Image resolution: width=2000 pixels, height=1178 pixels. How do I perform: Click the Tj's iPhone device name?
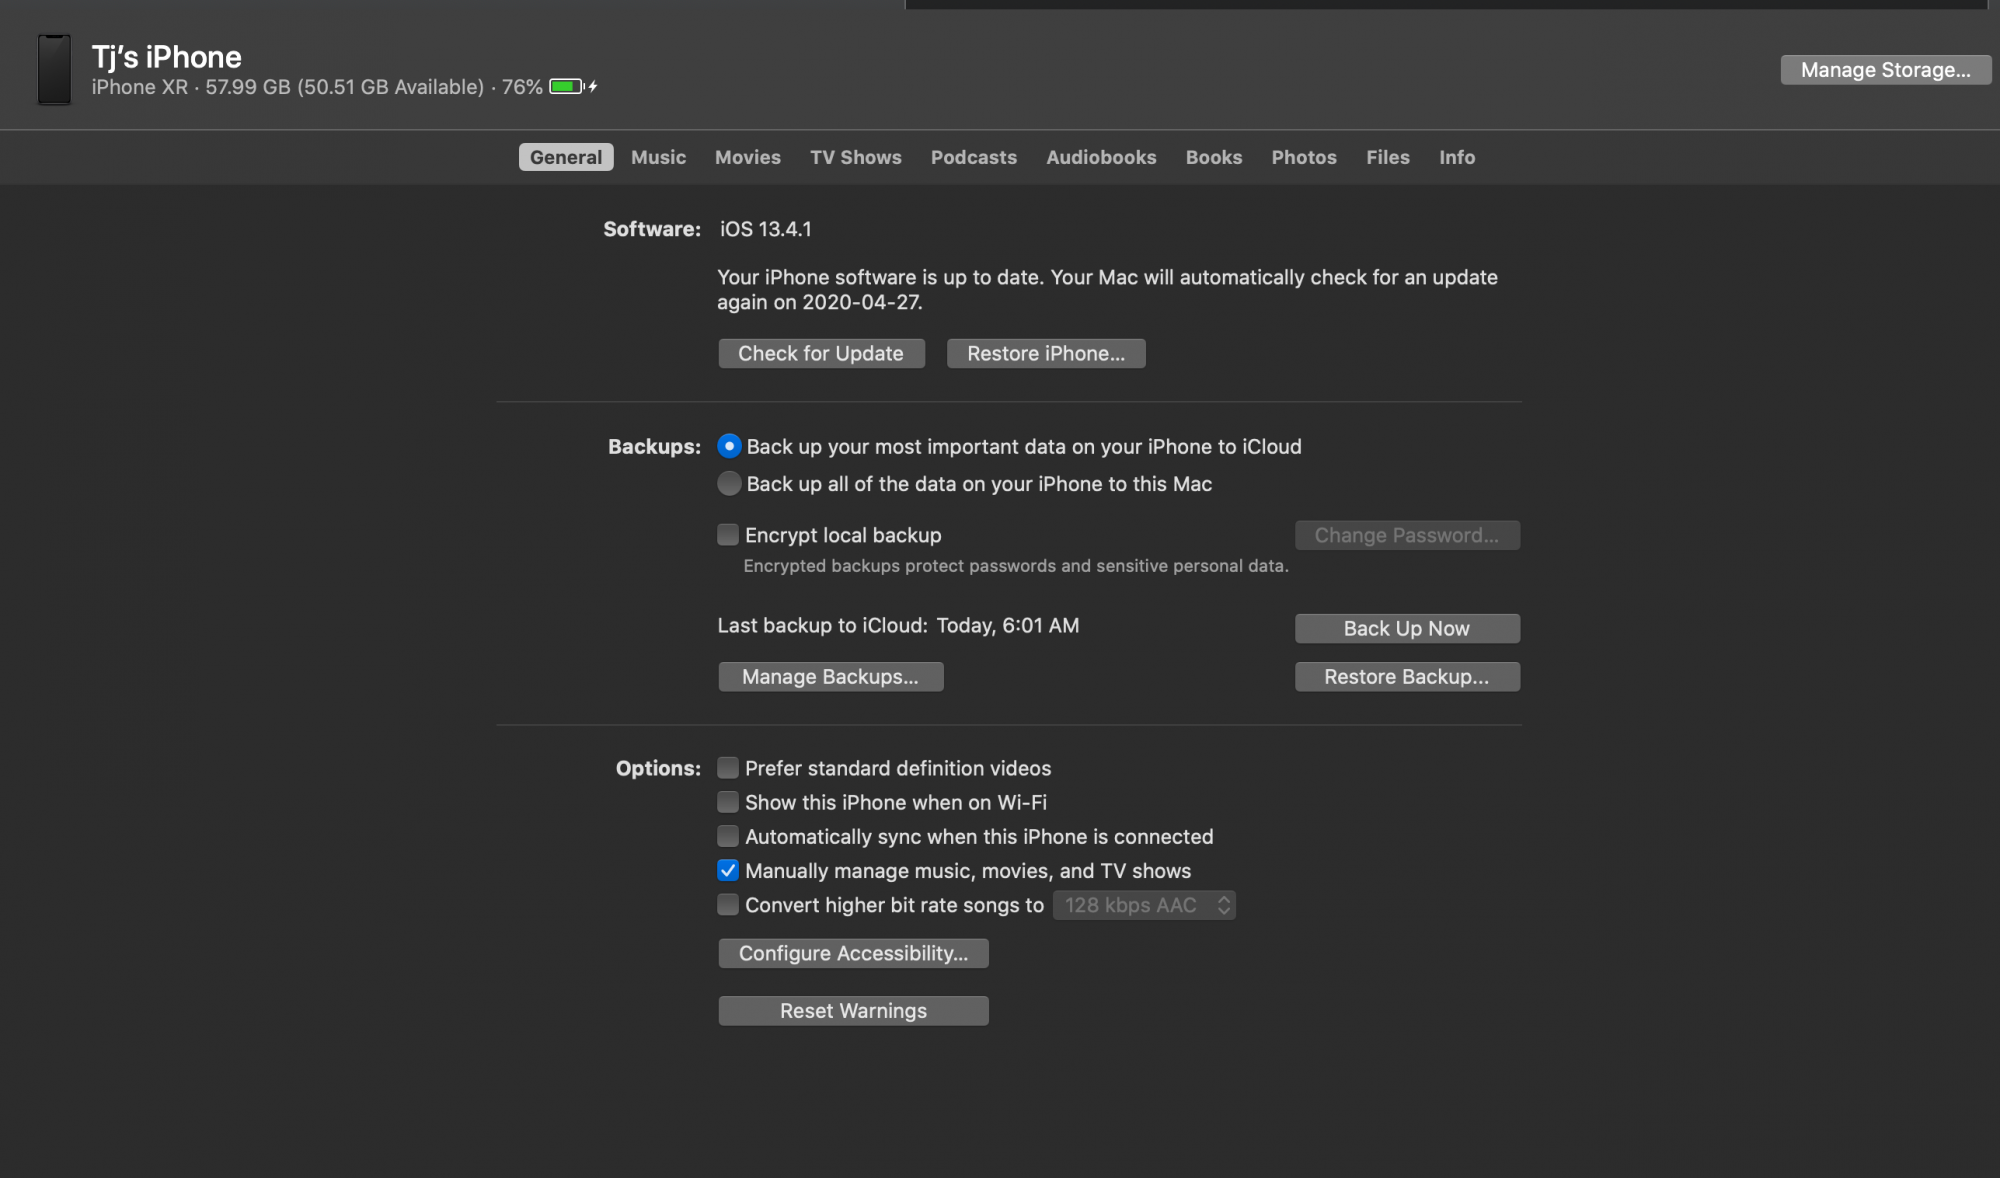(167, 57)
